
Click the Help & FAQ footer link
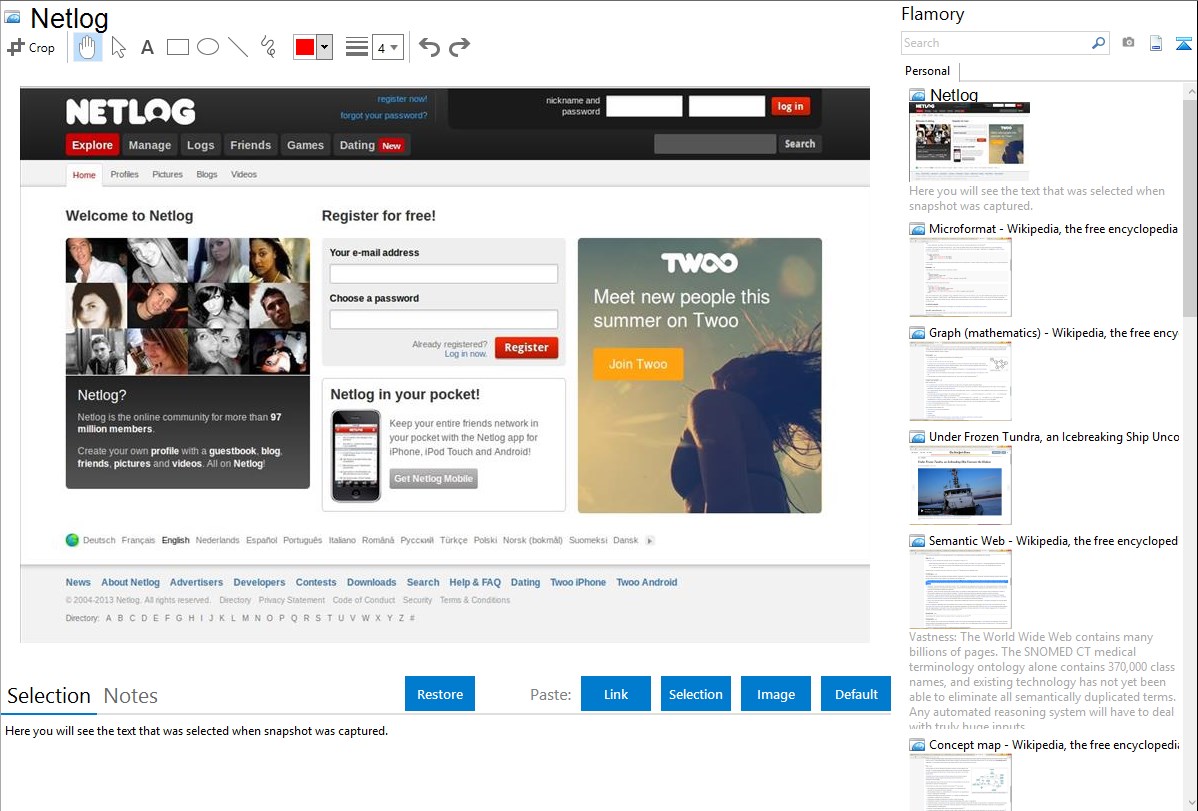(x=474, y=582)
